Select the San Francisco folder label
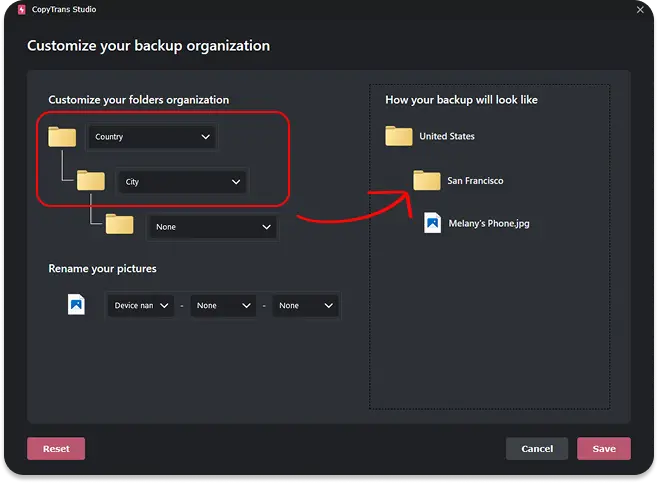This screenshot has width=658, height=483. tap(475, 181)
